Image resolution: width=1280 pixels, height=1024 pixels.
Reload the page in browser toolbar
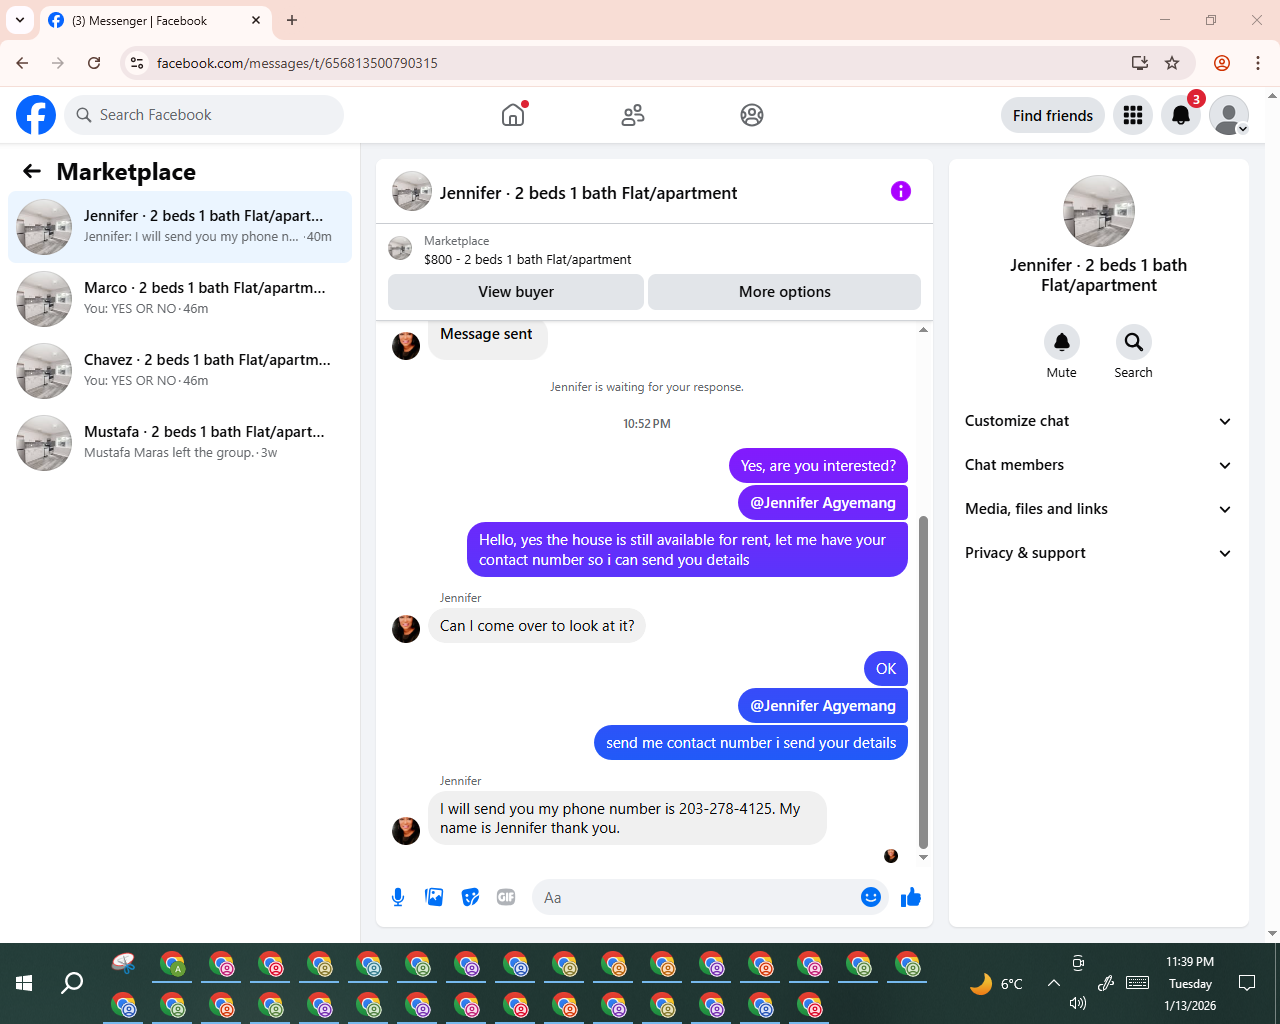click(94, 63)
